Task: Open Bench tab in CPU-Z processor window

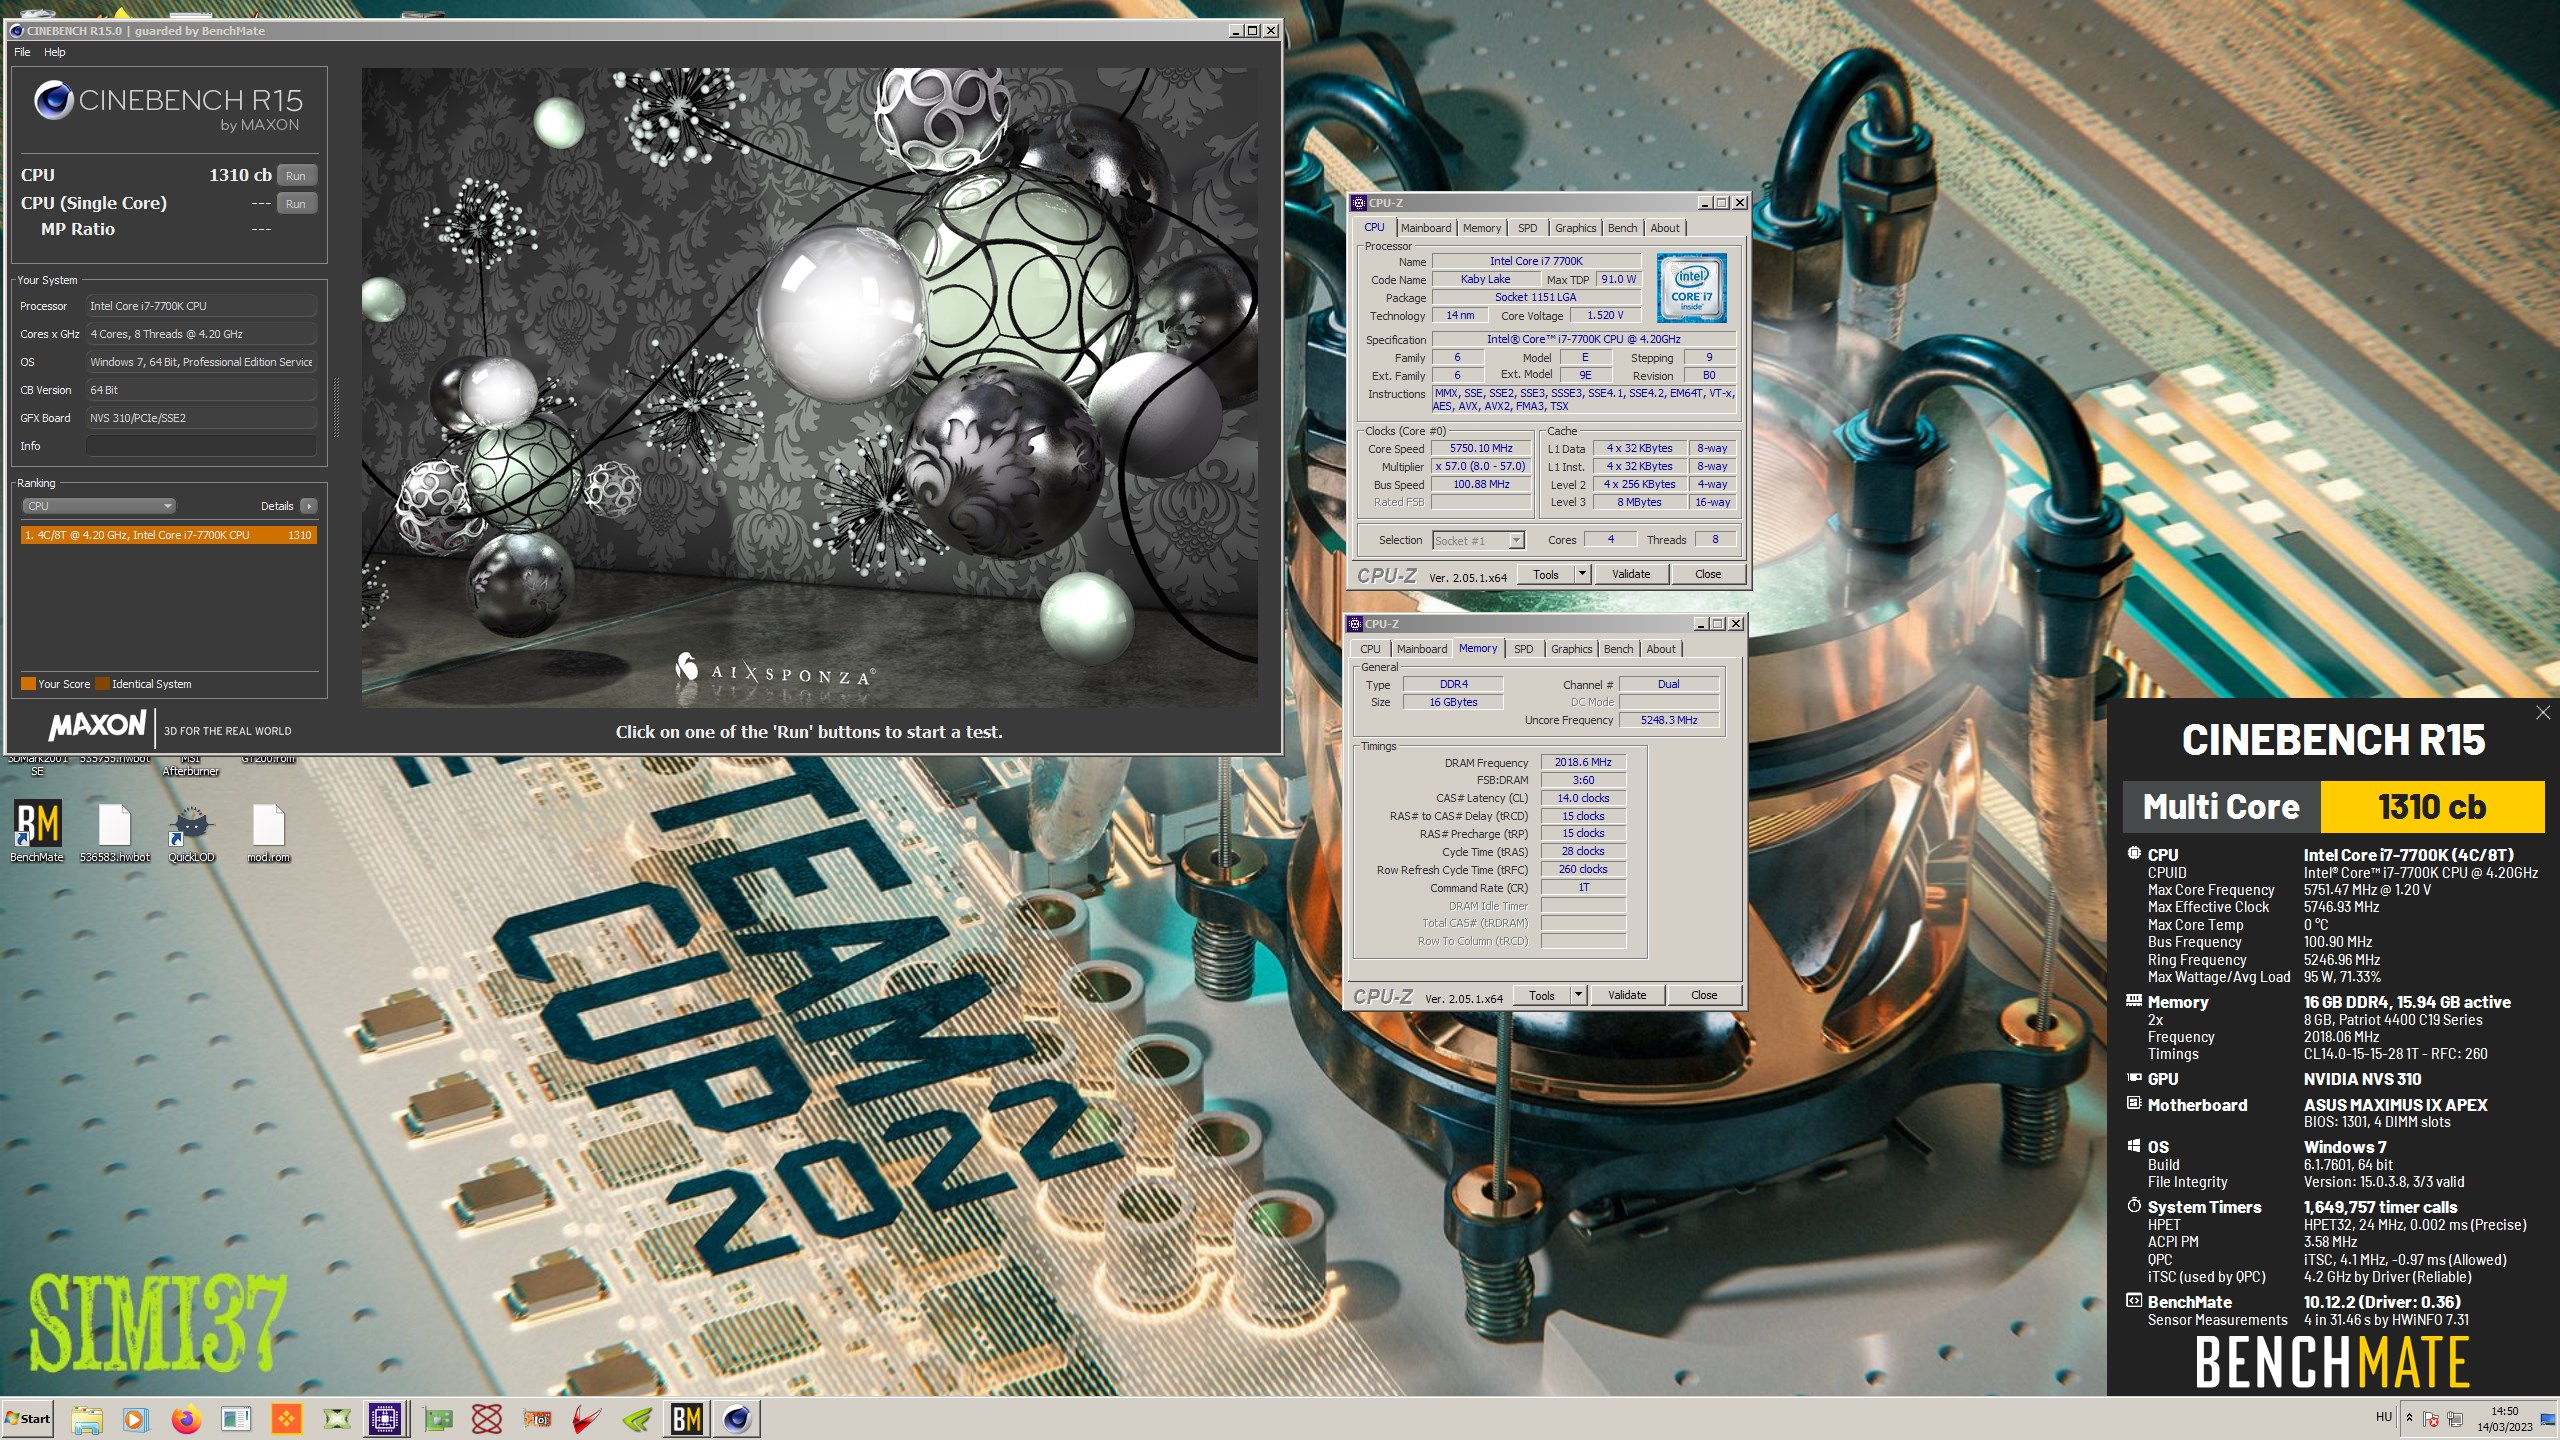Action: pyautogui.click(x=1622, y=228)
